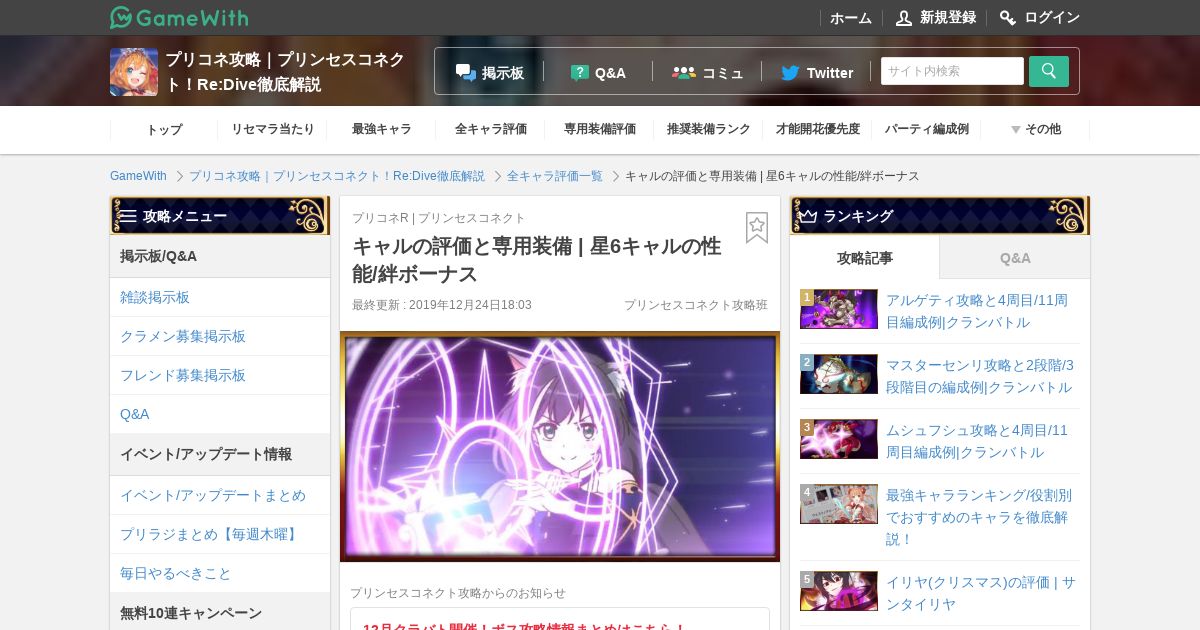Open 最強キャラランキング/役割別 article link
The image size is (1200, 630).
pyautogui.click(x=979, y=517)
